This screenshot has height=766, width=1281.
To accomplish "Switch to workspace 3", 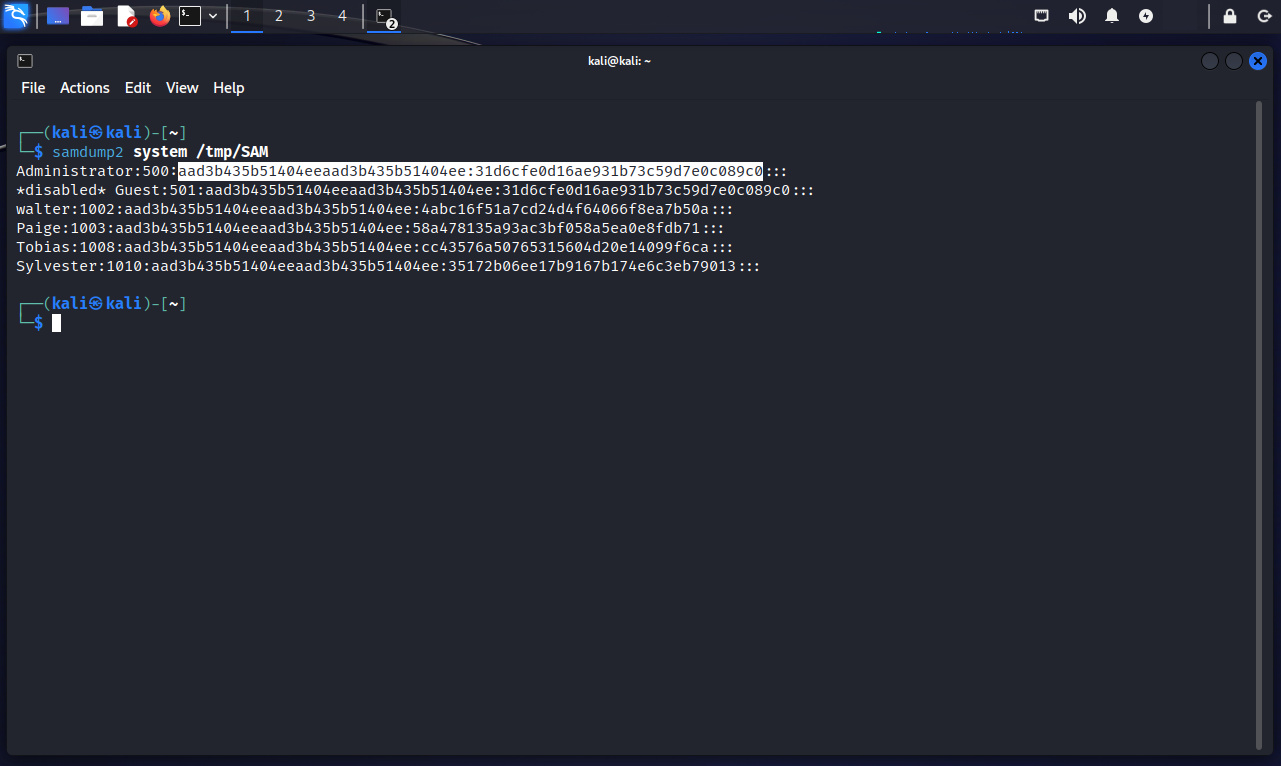I will coord(311,16).
